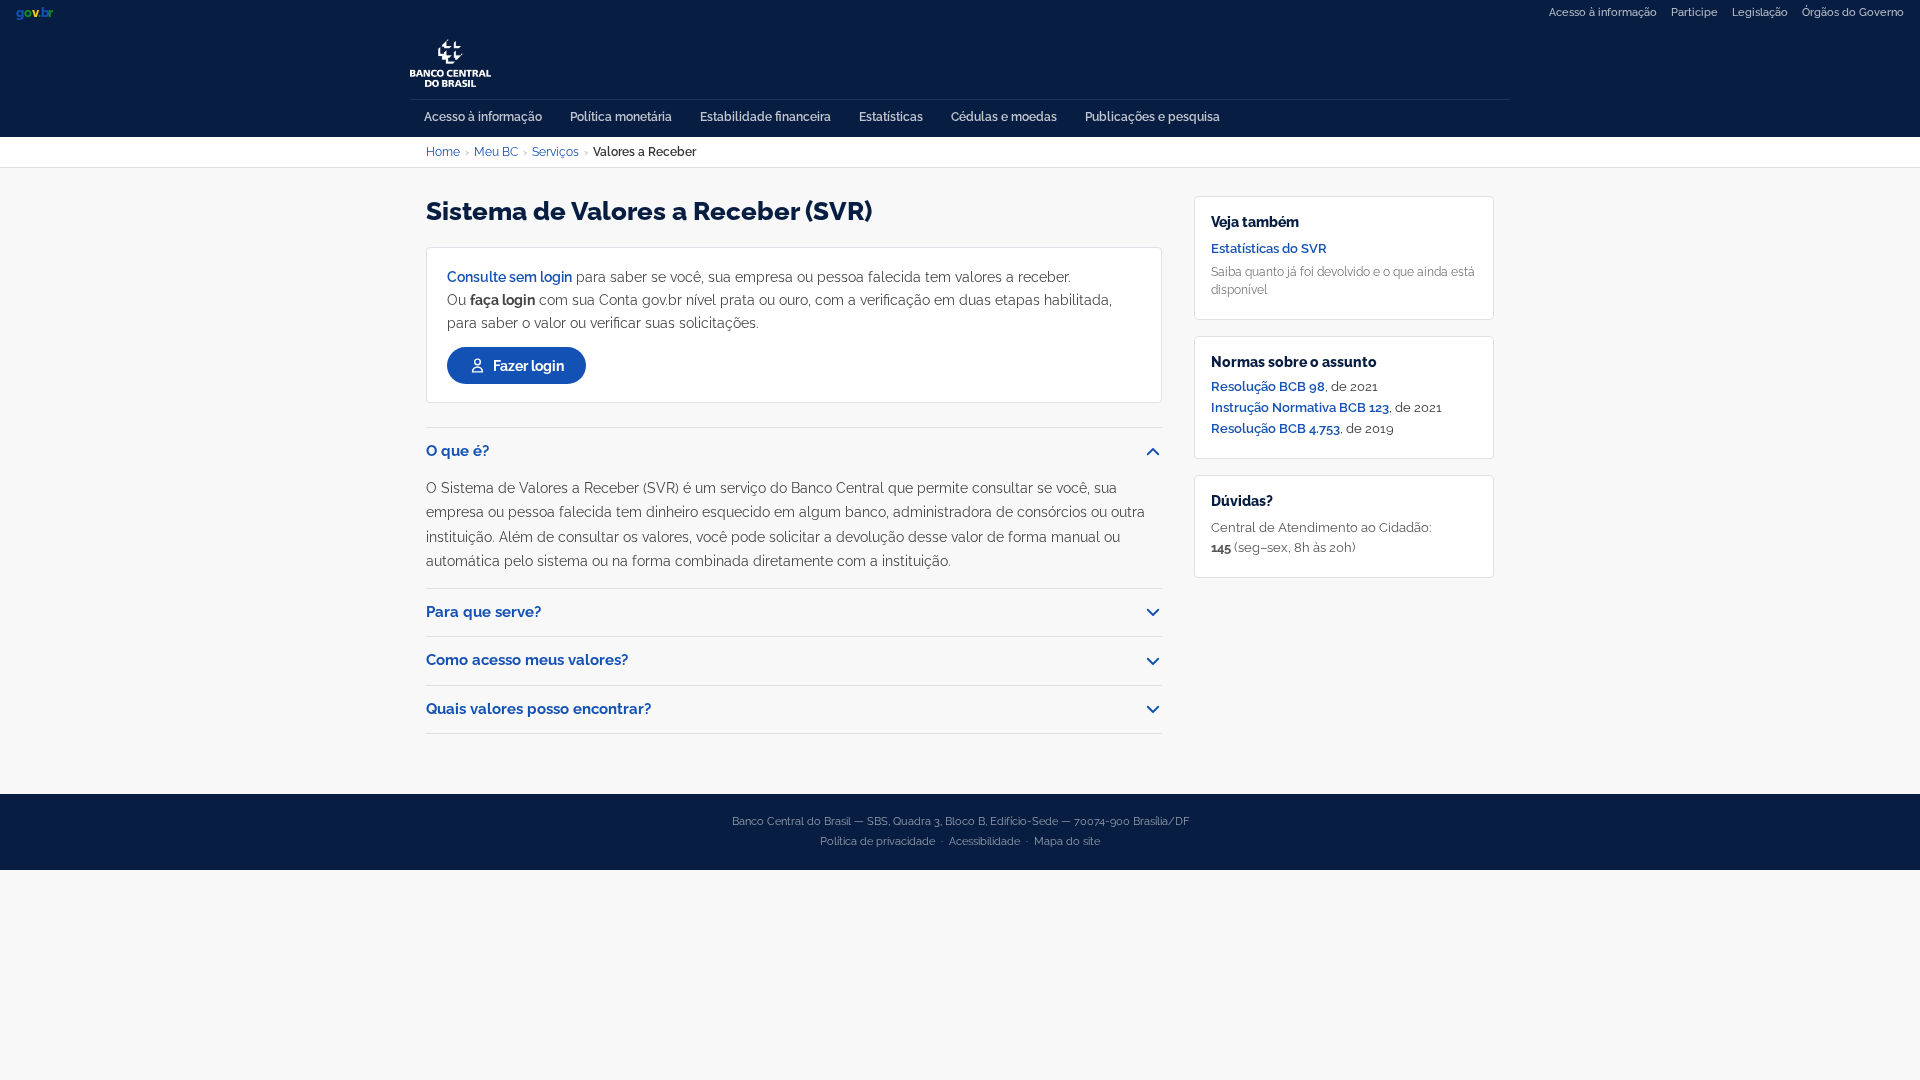Click the 'Consulte sem login' link
This screenshot has height=1080, width=1920.
point(509,277)
